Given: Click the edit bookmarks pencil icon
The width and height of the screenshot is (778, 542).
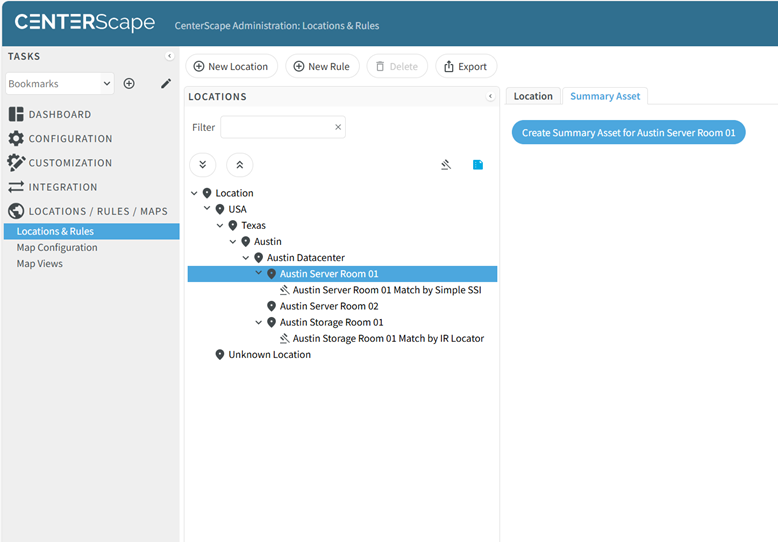Looking at the screenshot, I should tap(166, 84).
